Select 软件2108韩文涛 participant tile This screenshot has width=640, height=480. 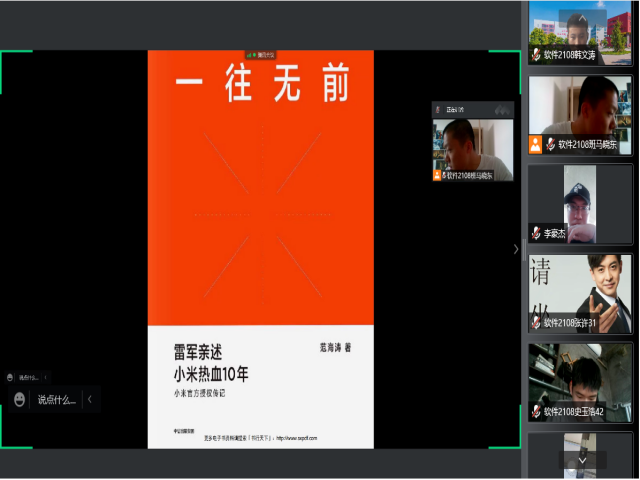coord(580,33)
